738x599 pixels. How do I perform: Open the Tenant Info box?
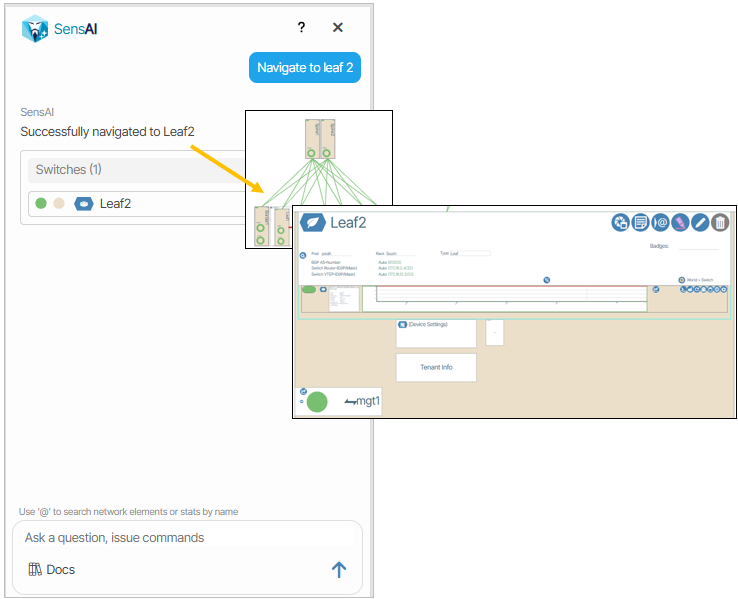[x=436, y=367]
